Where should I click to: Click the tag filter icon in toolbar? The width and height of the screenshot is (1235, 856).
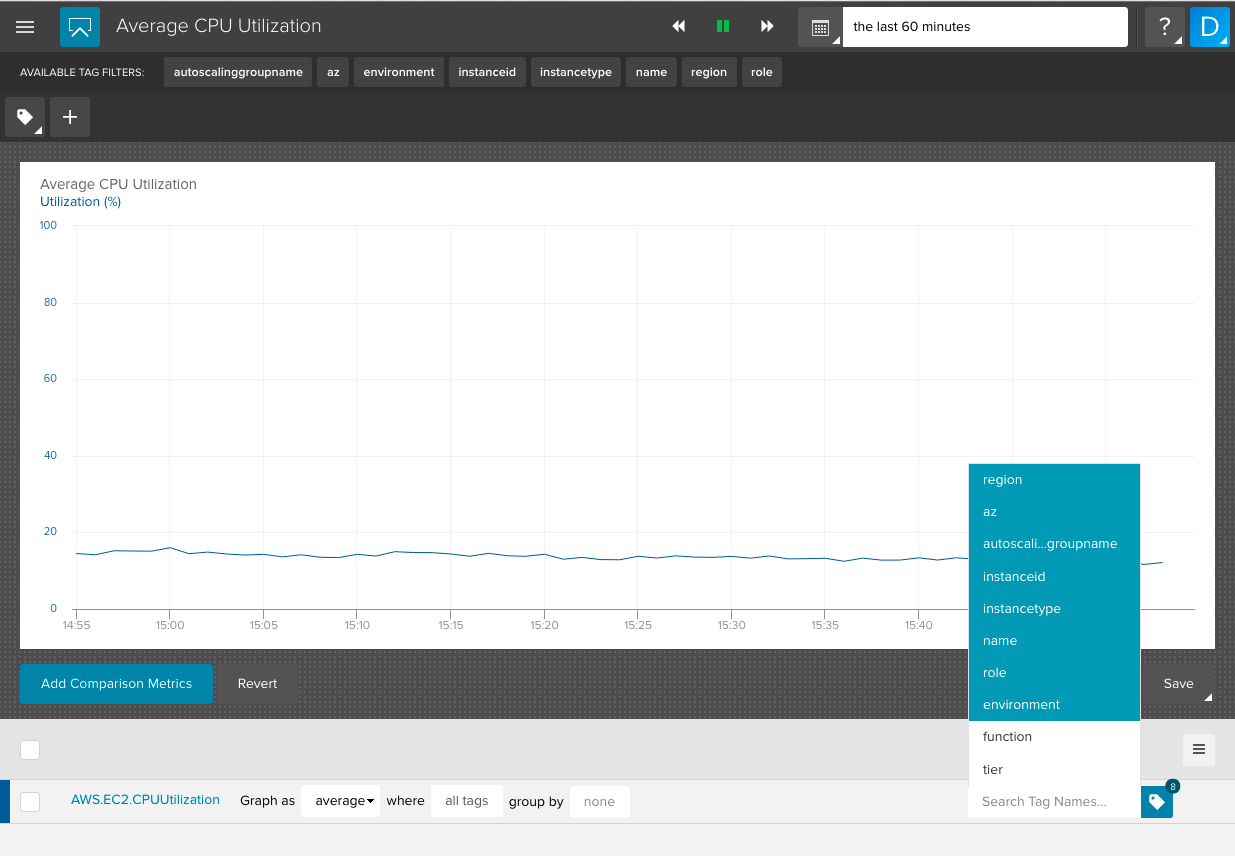pyautogui.click(x=25, y=117)
